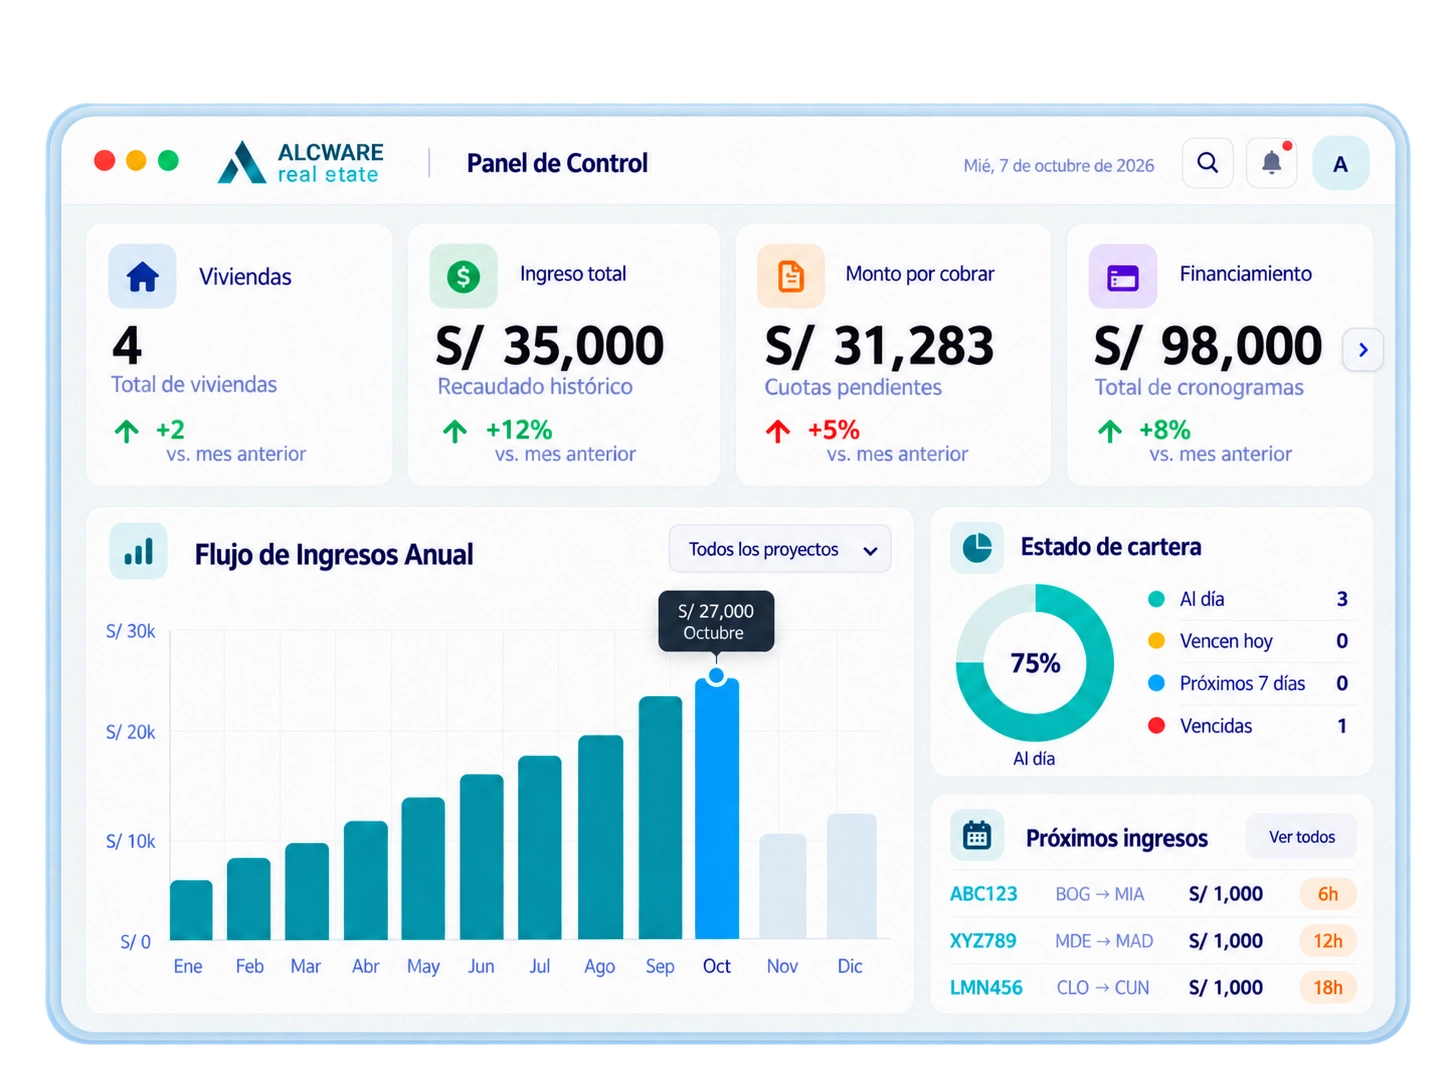Select the highlighted Oct bar in the chart

click(717, 808)
